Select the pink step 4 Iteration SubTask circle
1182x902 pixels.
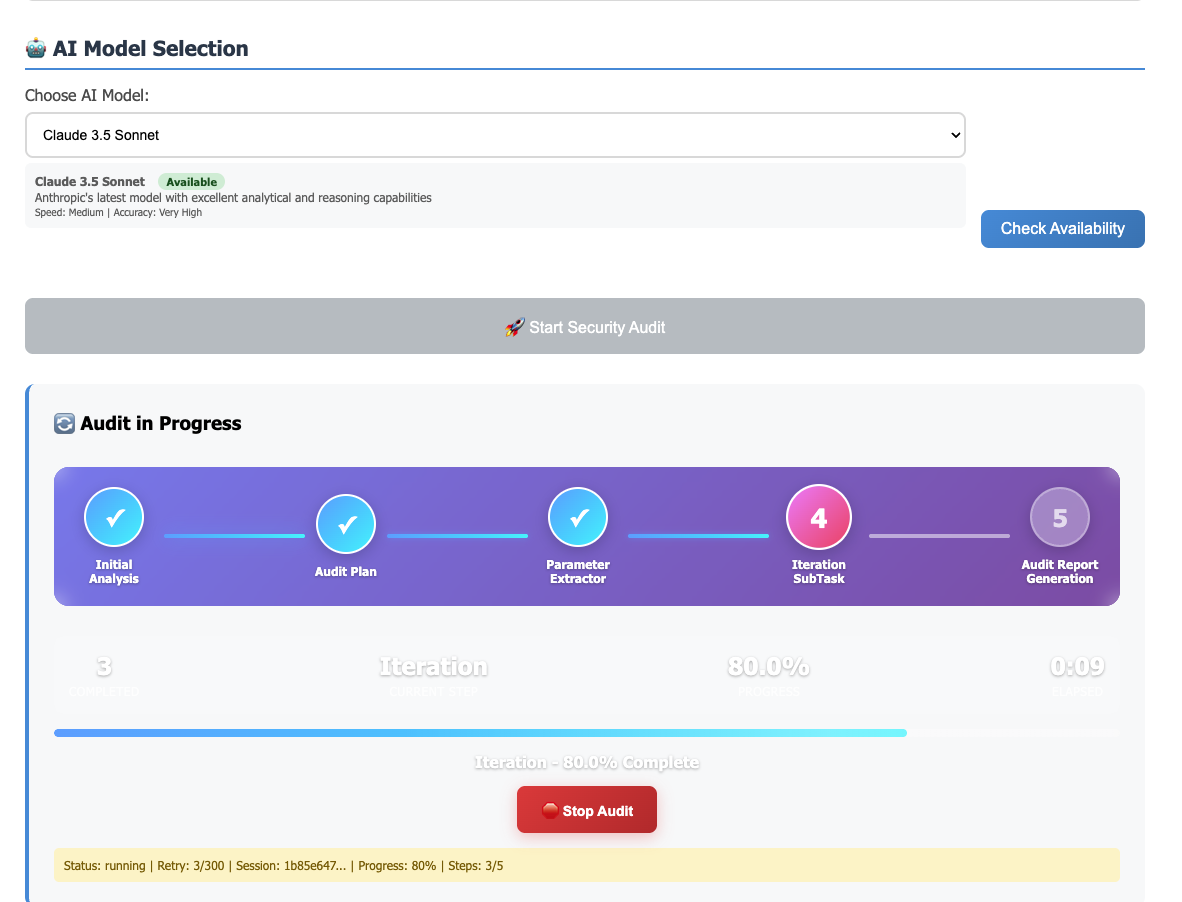click(x=819, y=517)
